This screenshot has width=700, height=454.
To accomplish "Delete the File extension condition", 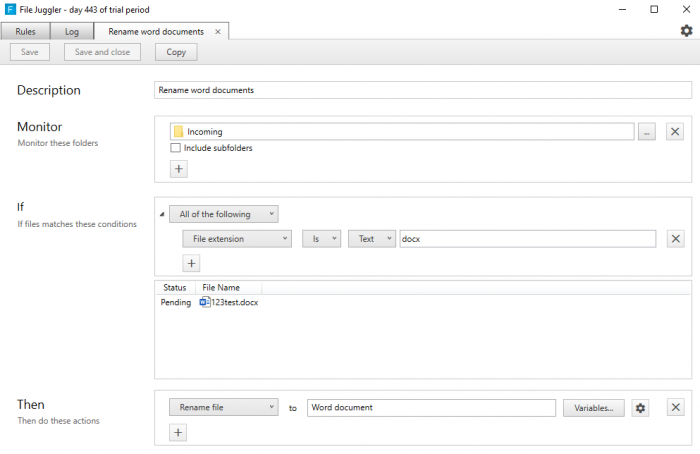I will 675,239.
